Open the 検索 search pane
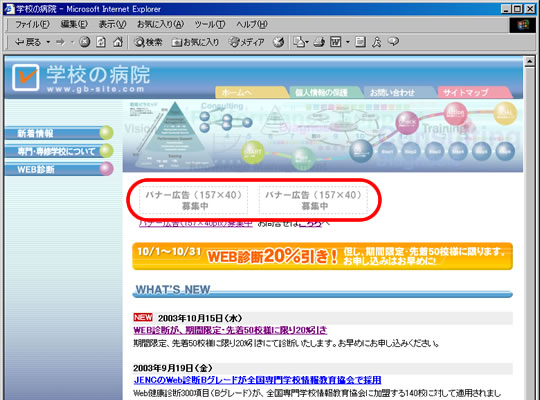Image resolution: width=540 pixels, height=400 pixels. point(148,42)
